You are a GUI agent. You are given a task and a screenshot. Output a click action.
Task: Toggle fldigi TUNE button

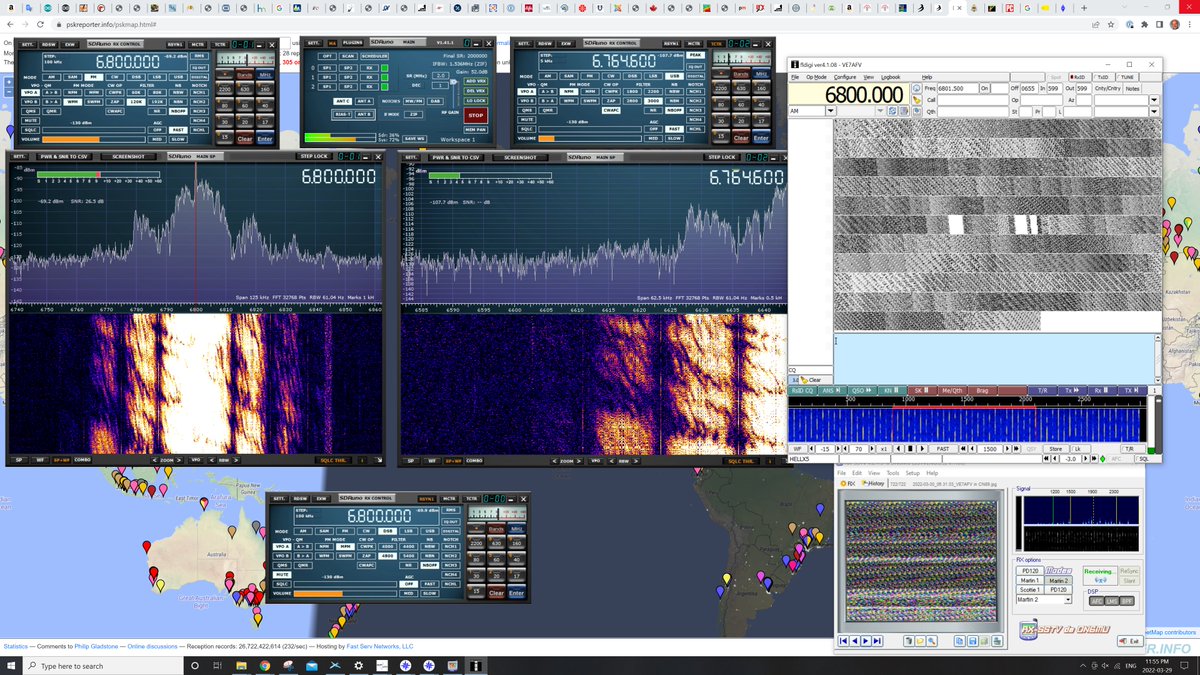point(1127,77)
